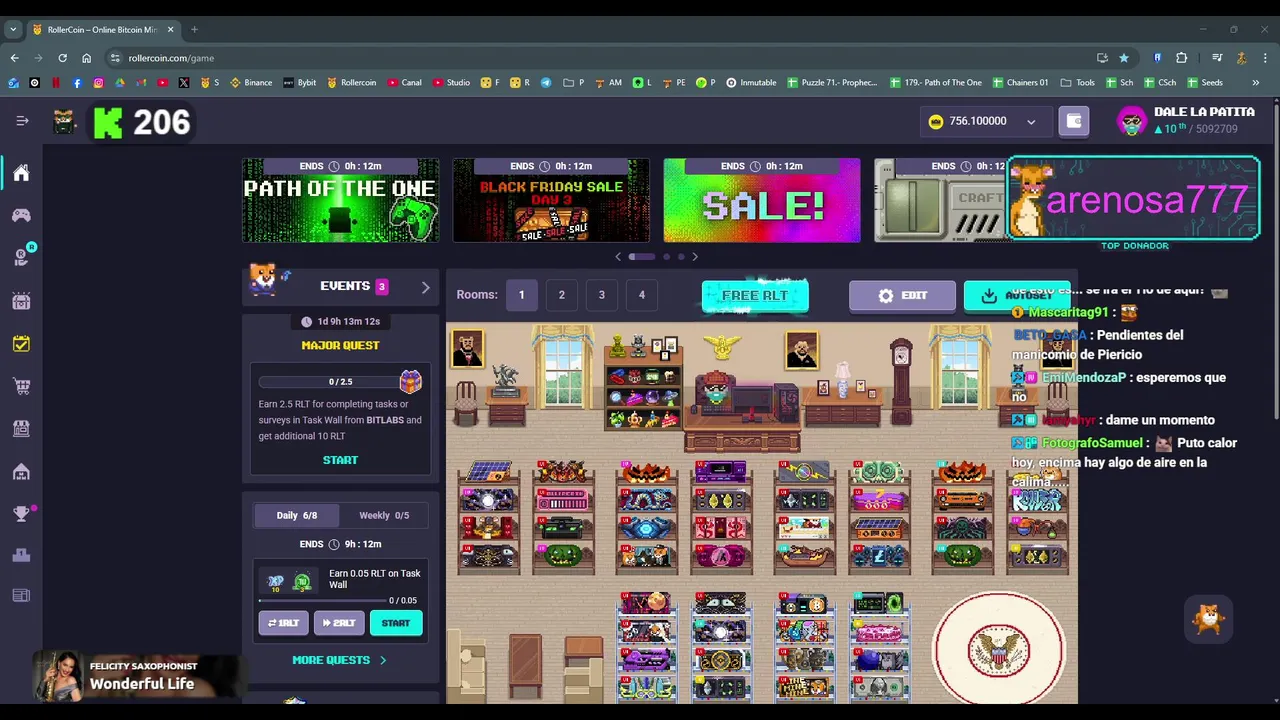
Task: Open the marketplace shop-front sidebar icon
Action: coord(21,428)
